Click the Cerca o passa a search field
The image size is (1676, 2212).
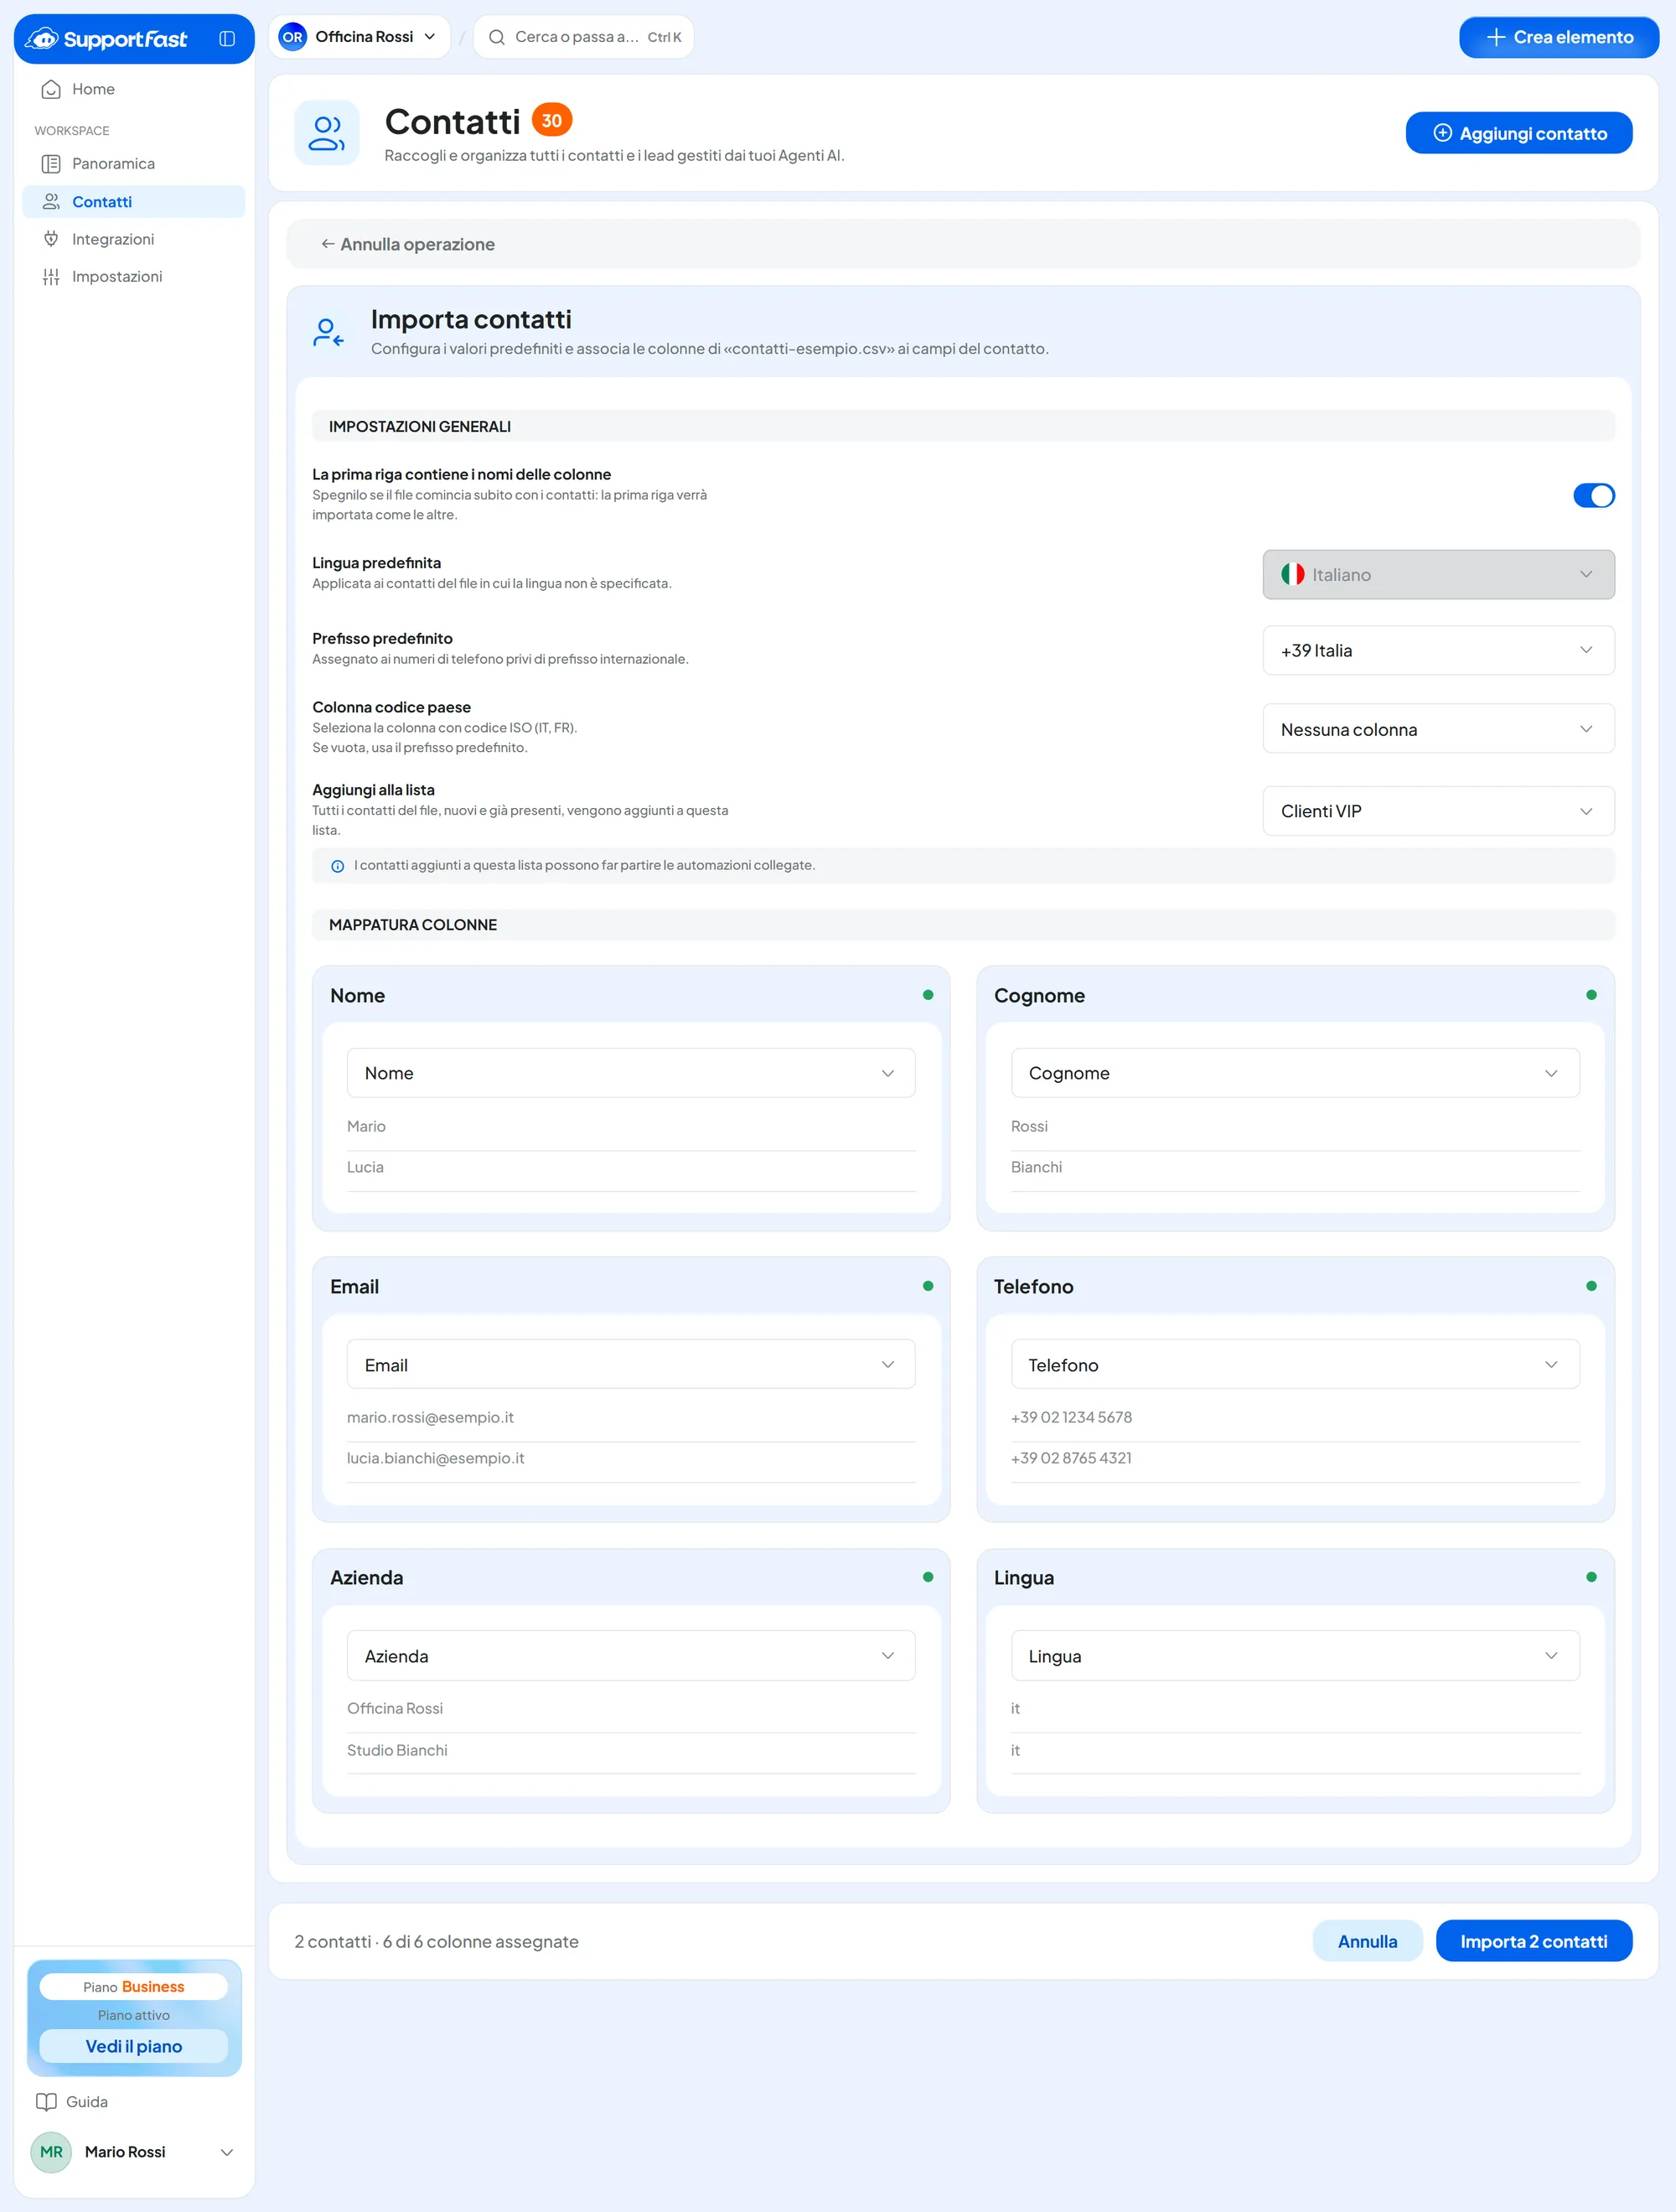point(584,37)
